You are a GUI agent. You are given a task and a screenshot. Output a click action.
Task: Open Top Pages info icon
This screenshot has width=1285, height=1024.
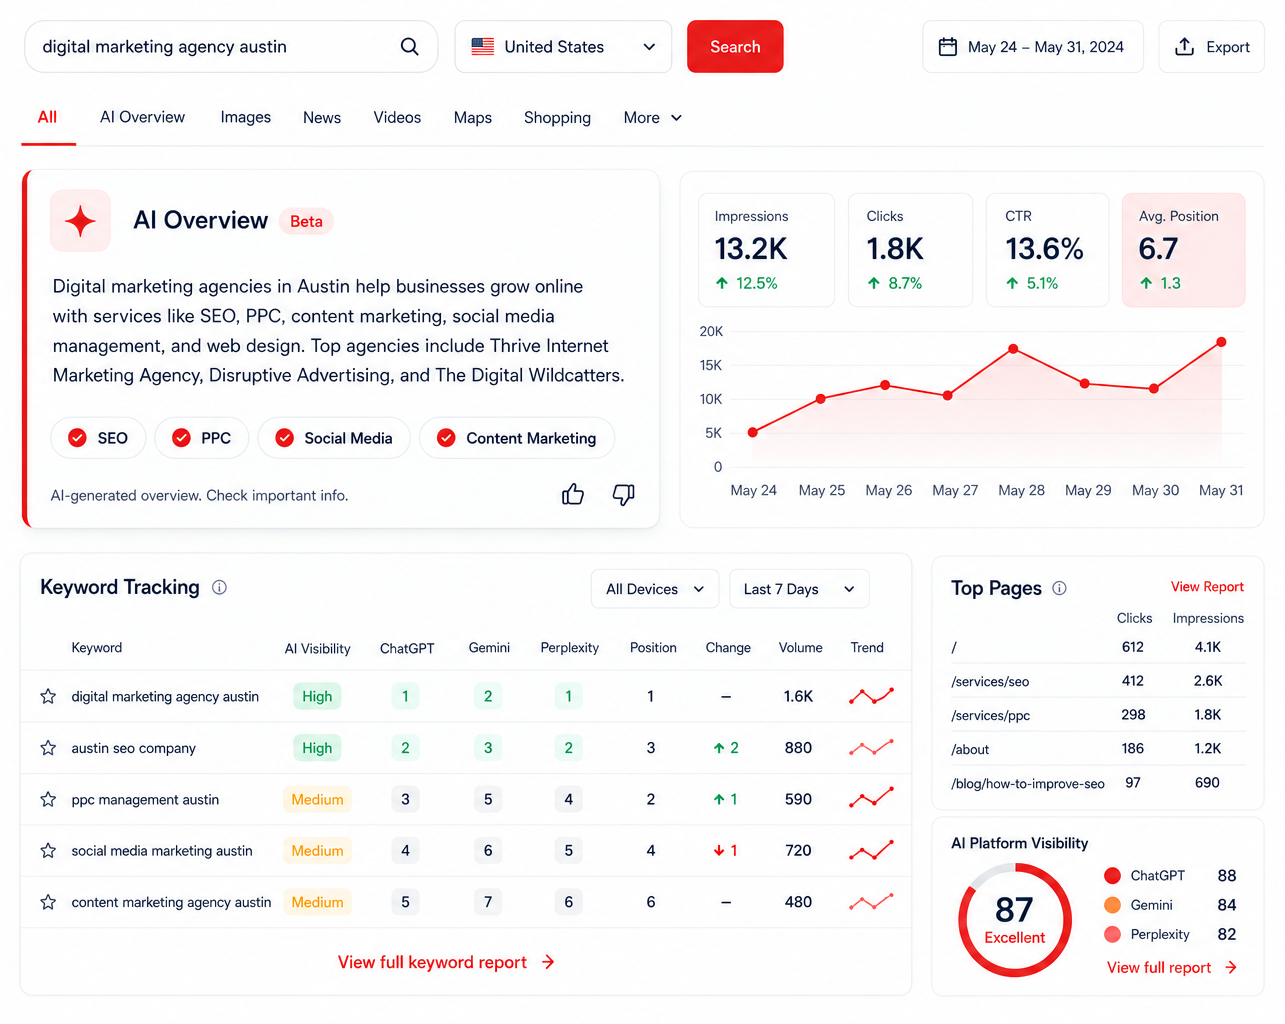[1059, 588]
